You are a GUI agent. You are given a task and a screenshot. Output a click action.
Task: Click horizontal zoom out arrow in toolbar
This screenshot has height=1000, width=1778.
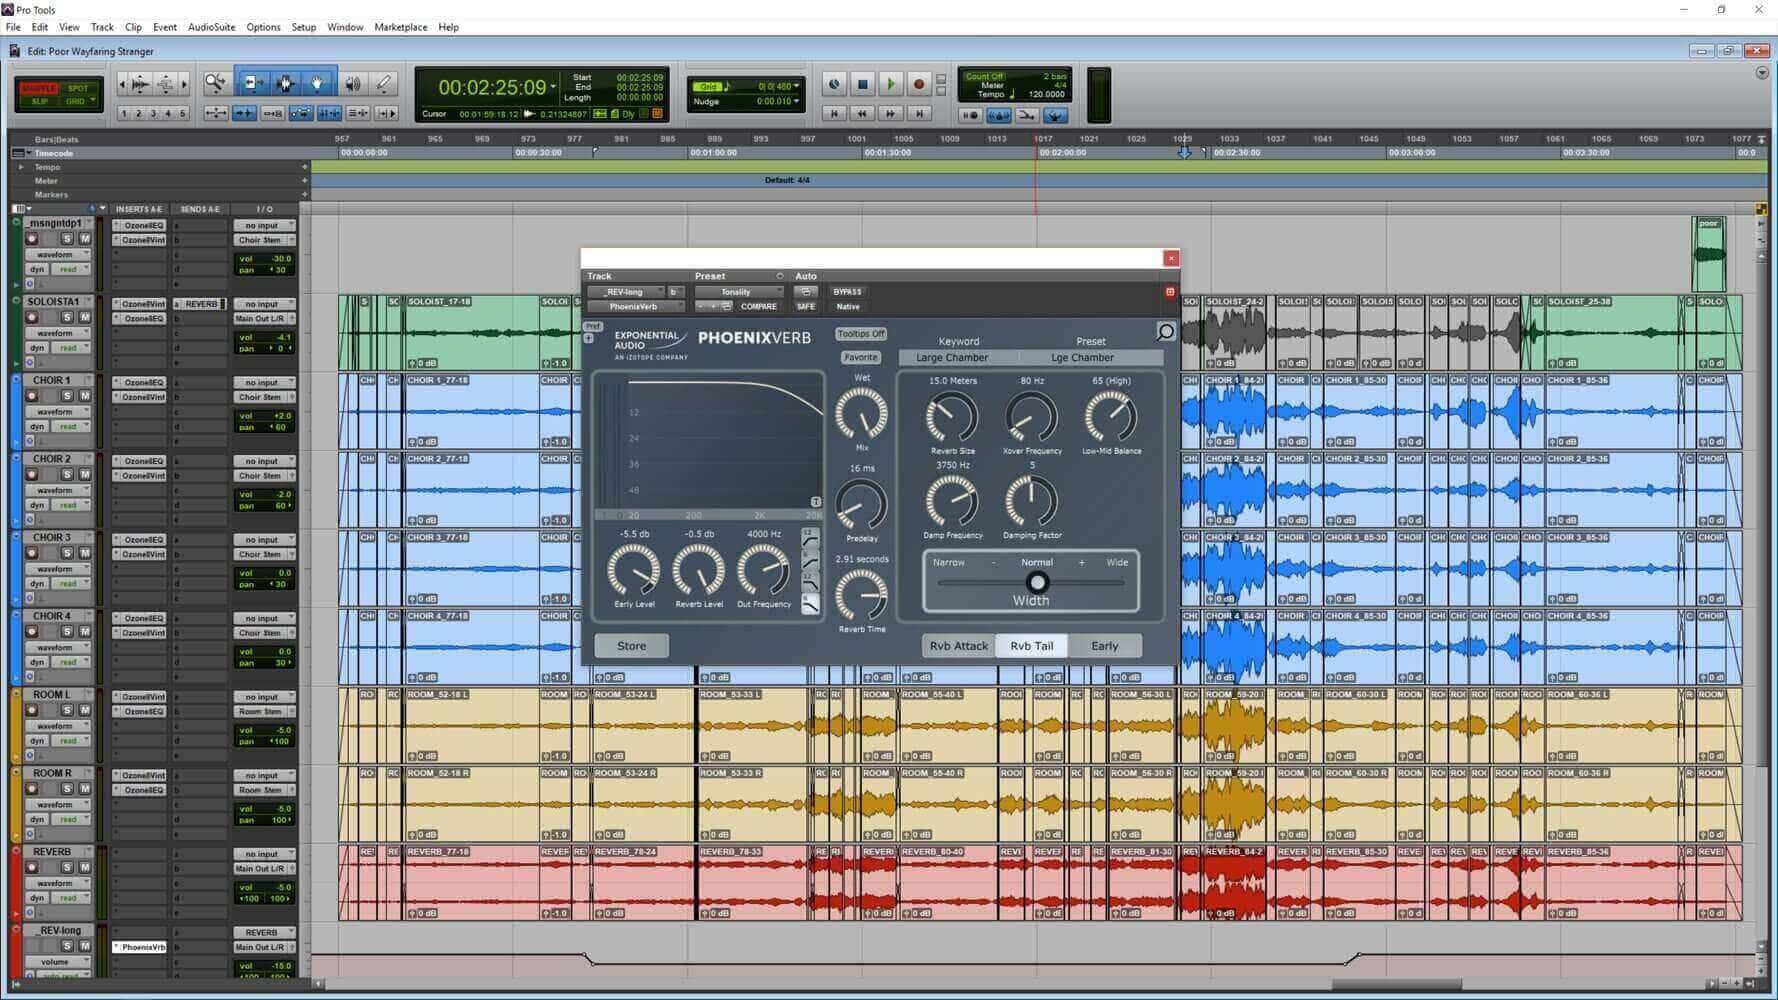point(122,85)
